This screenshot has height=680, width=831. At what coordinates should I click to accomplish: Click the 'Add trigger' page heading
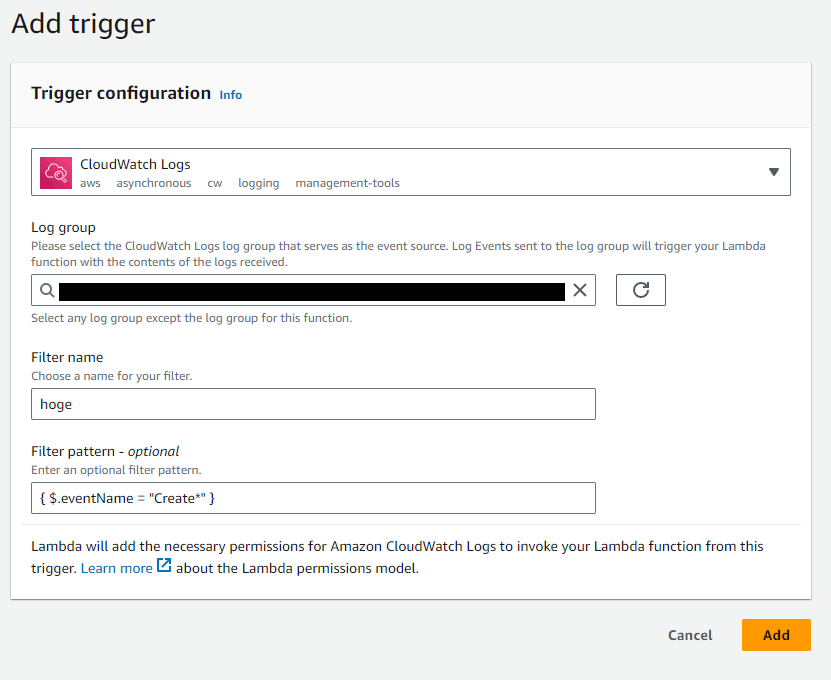pyautogui.click(x=83, y=24)
